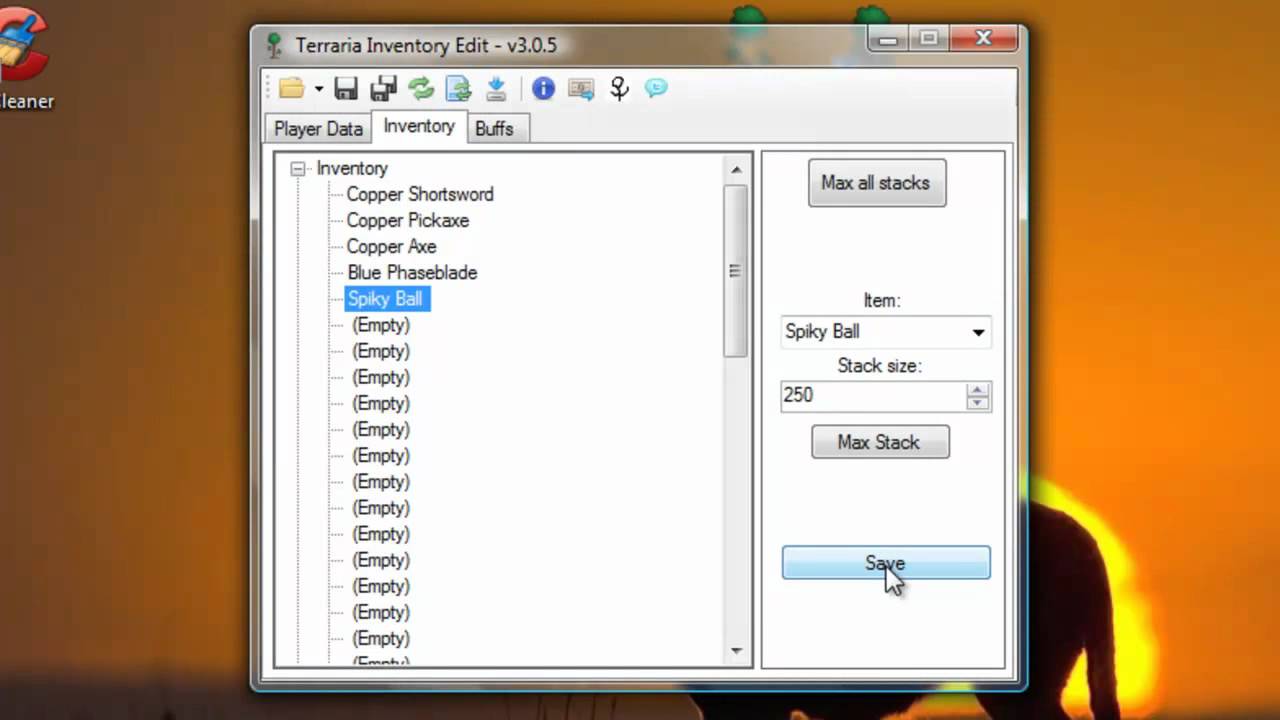
Task: Select Copper Axe in the inventory tree
Action: 391,246
